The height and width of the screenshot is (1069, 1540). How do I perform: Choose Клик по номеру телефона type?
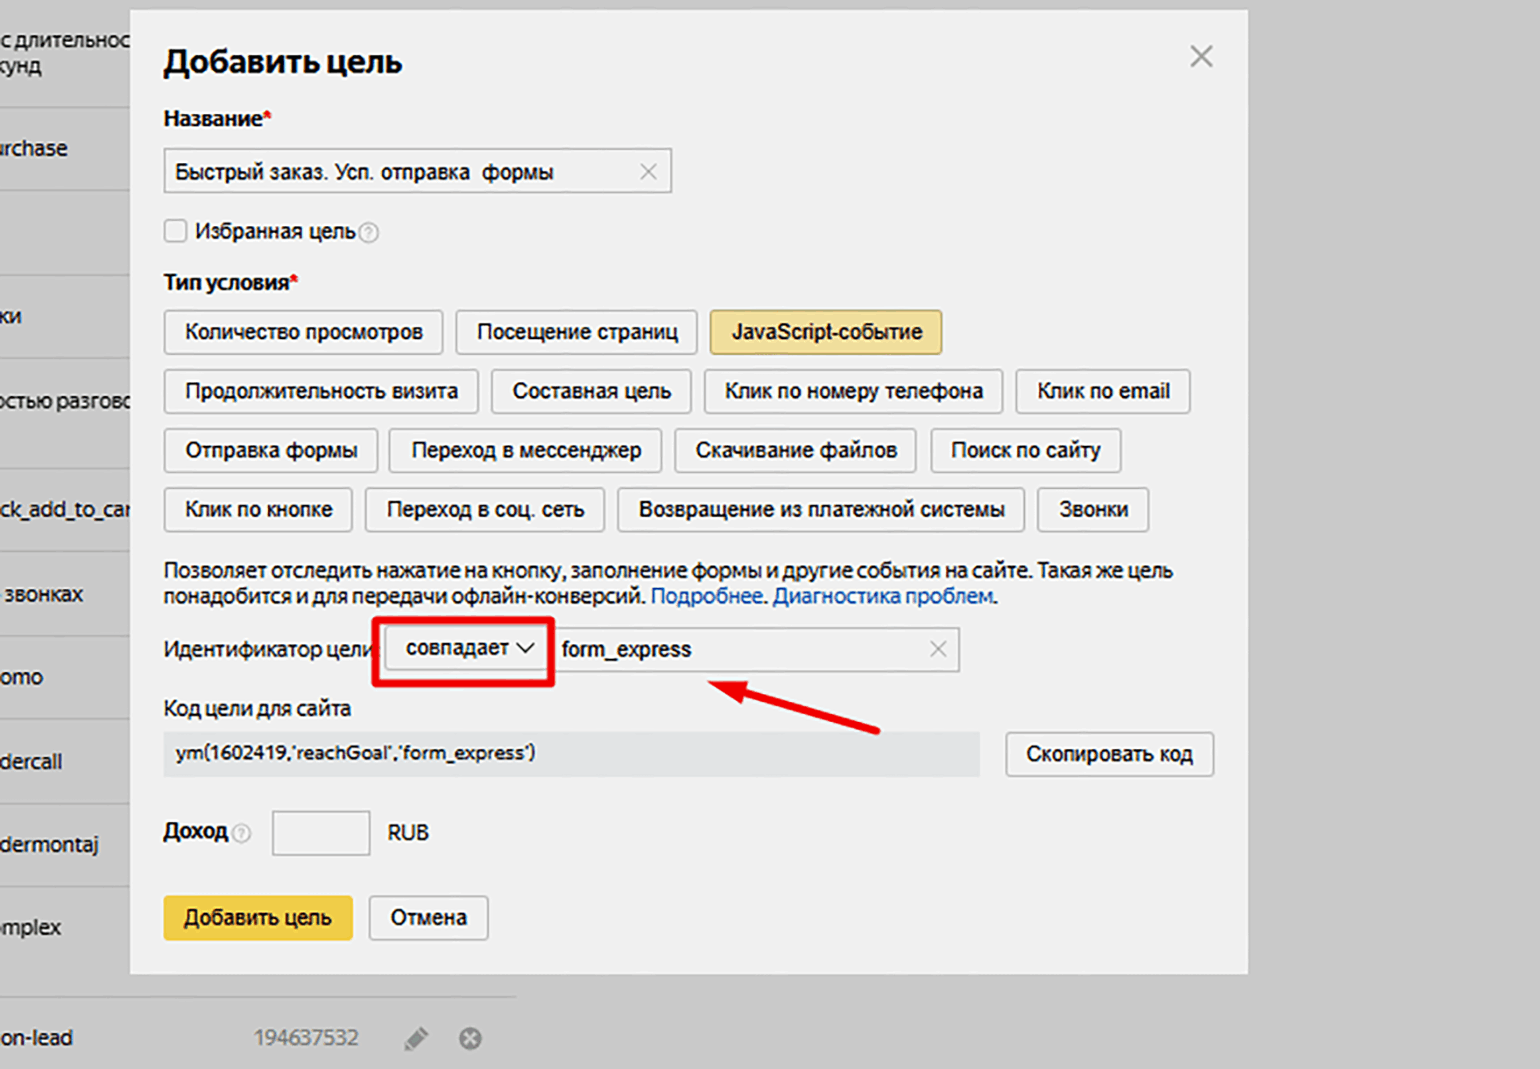853,391
